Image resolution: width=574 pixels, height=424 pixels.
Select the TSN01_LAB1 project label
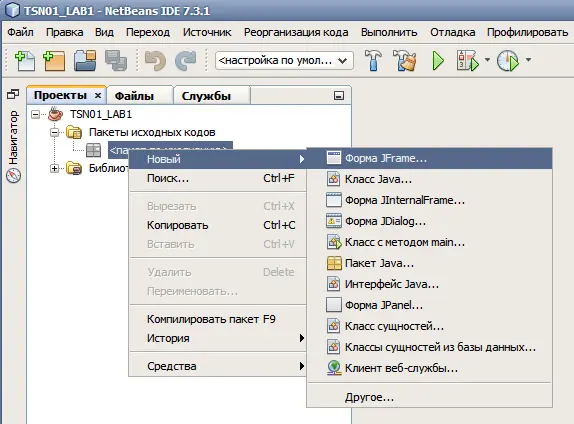click(x=101, y=114)
